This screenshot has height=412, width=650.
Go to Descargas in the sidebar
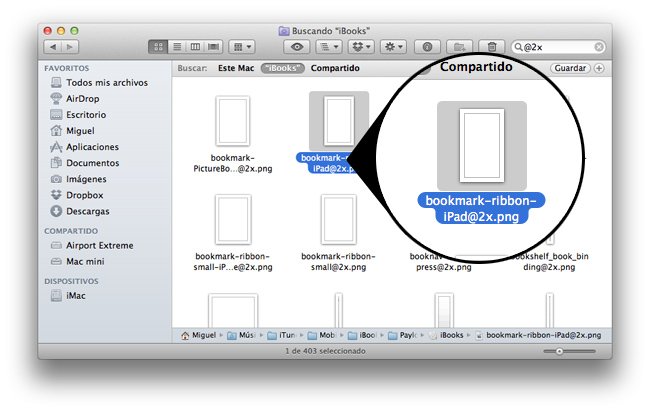(x=87, y=211)
